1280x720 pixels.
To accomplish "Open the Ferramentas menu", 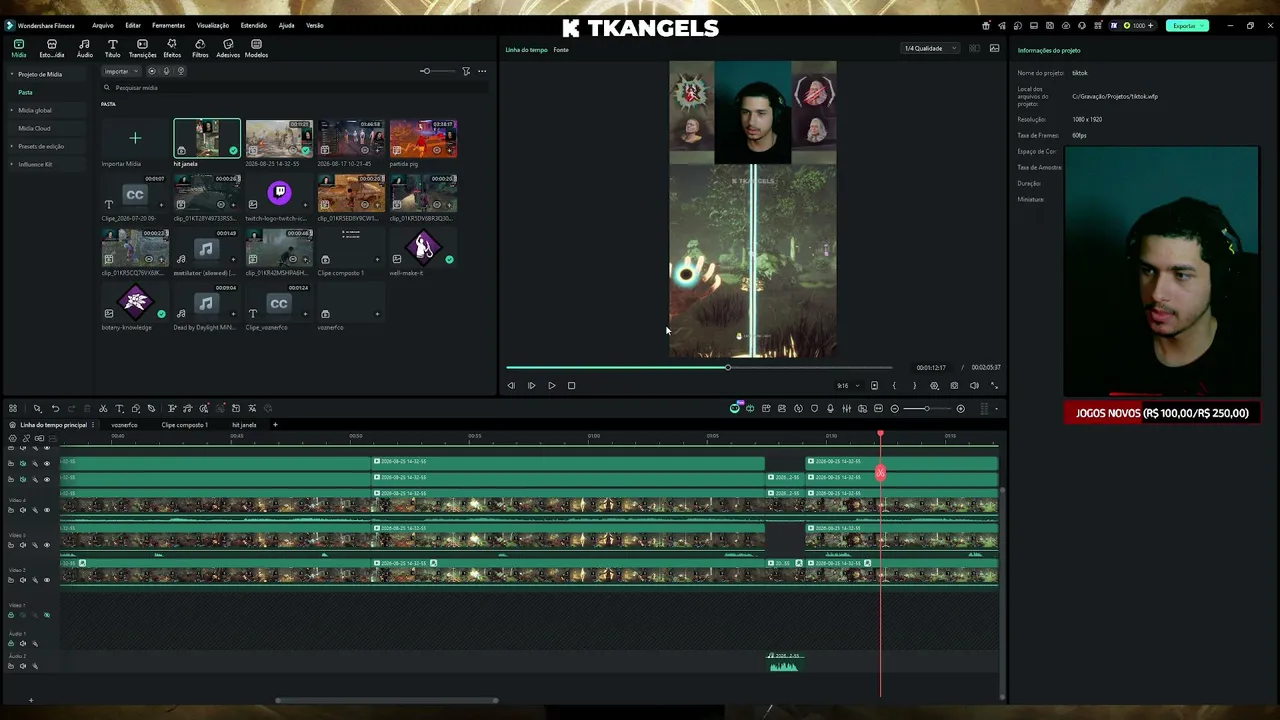I will (x=168, y=25).
